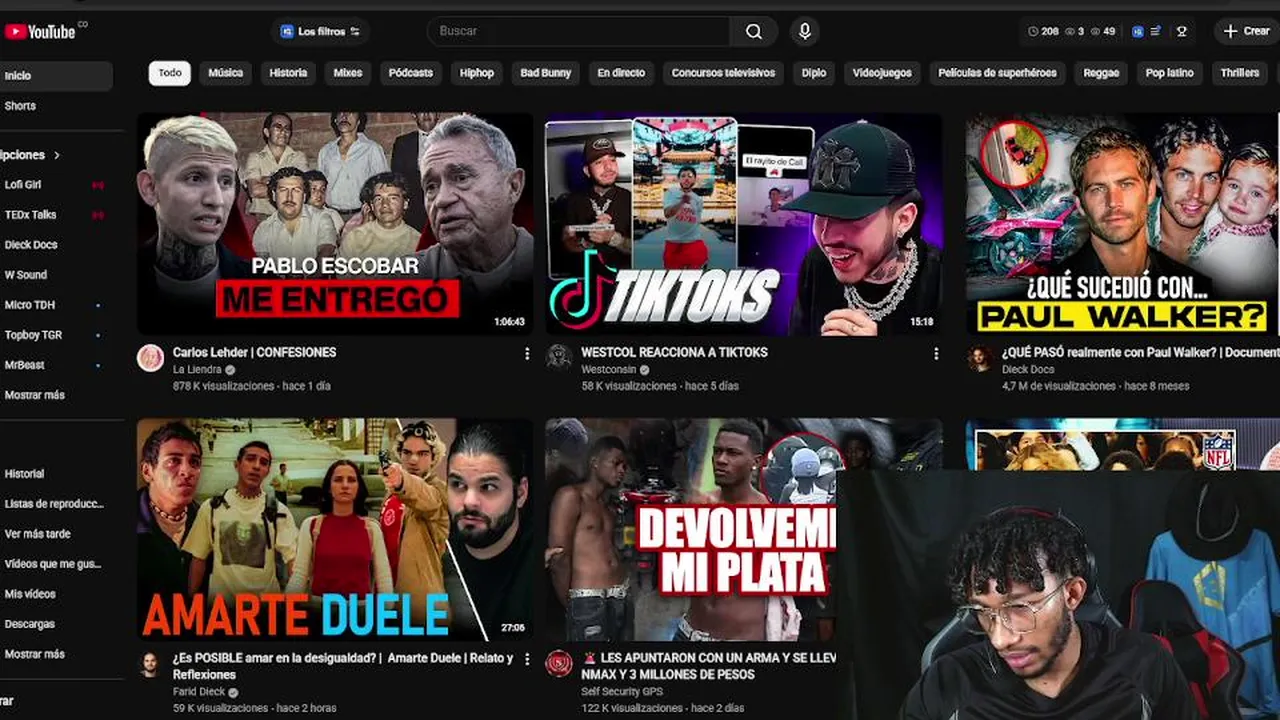Open options menu for Carlos Lehder video
The height and width of the screenshot is (720, 1280).
[527, 354]
